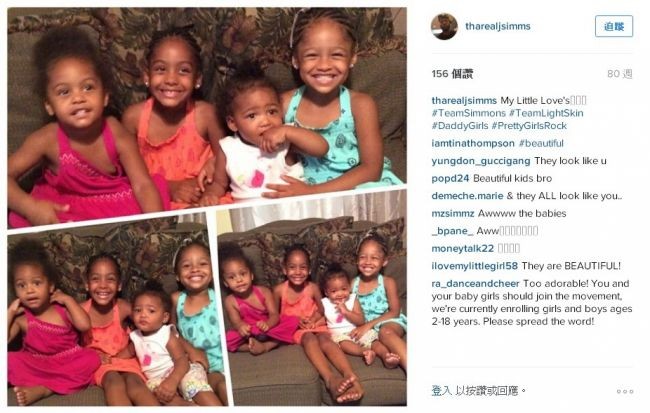This screenshot has width=650, height=413.
Task: Visit ilovemylittlegirl58's profile
Action: click(475, 266)
